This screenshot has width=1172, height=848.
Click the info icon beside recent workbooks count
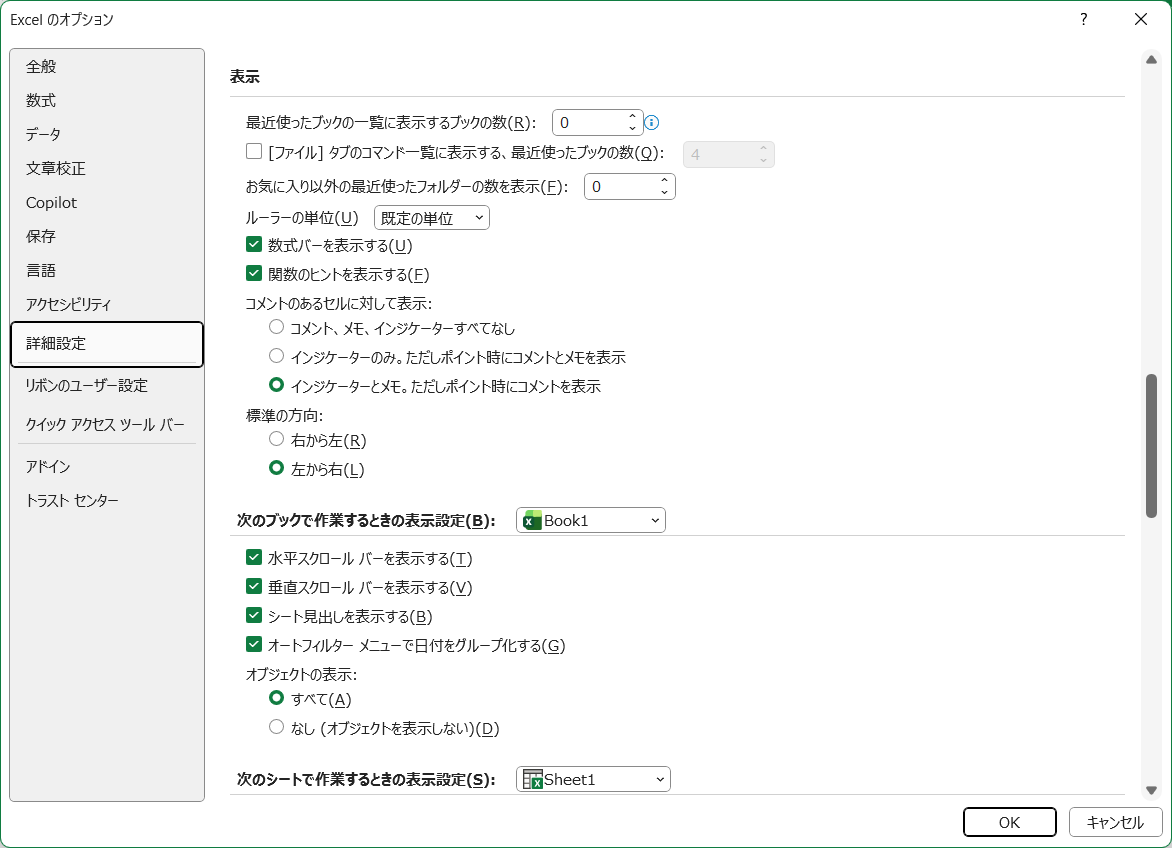pos(651,122)
